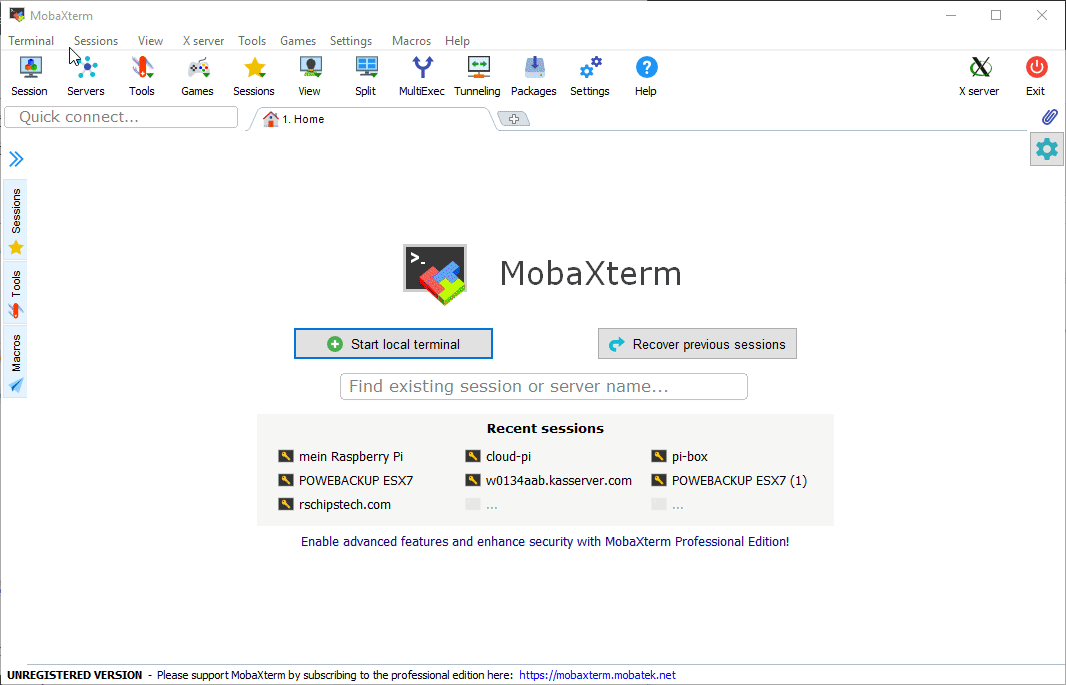Click the Split toolbar icon

(x=366, y=76)
